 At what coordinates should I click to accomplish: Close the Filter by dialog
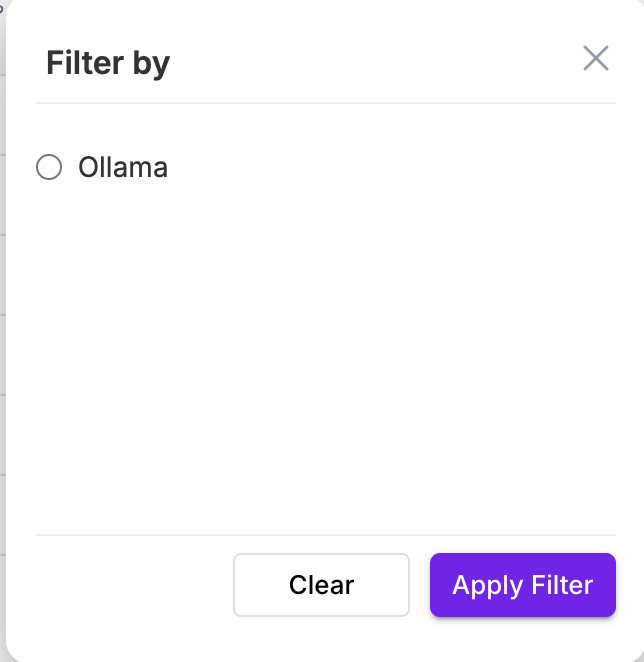[596, 59]
